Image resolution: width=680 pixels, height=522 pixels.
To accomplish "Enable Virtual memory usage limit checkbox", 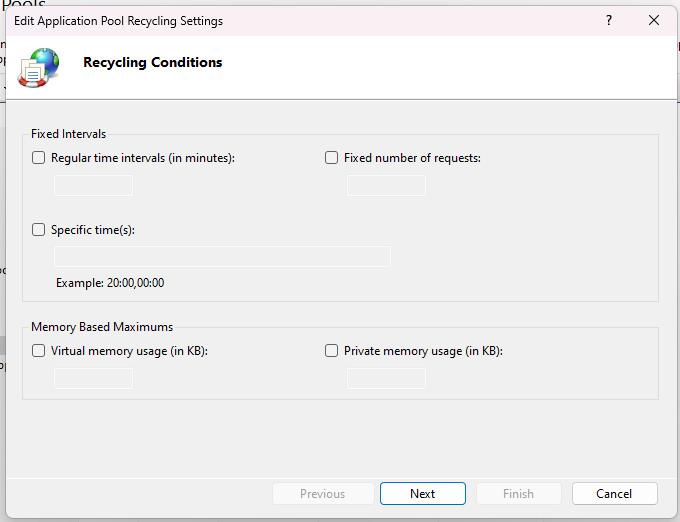I will point(39,351).
